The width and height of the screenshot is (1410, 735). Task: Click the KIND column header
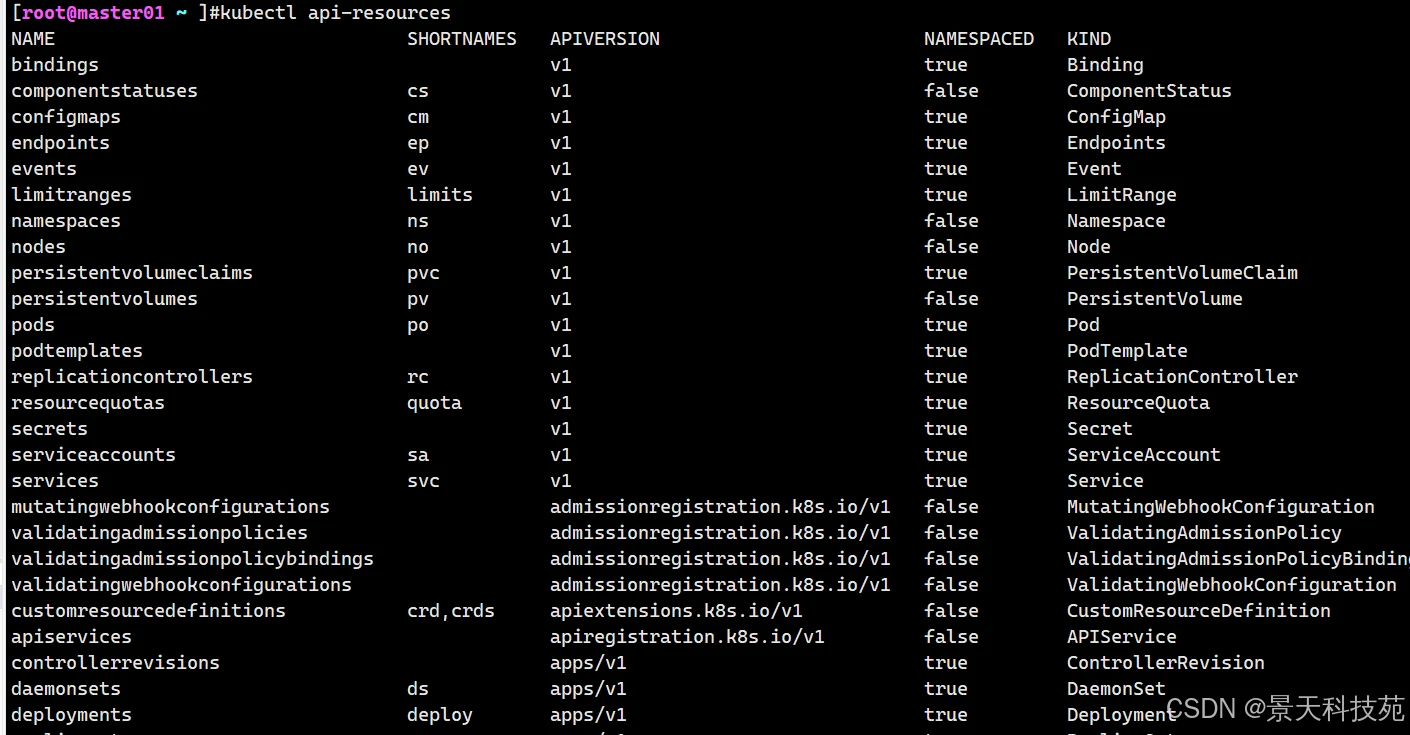click(x=1089, y=39)
